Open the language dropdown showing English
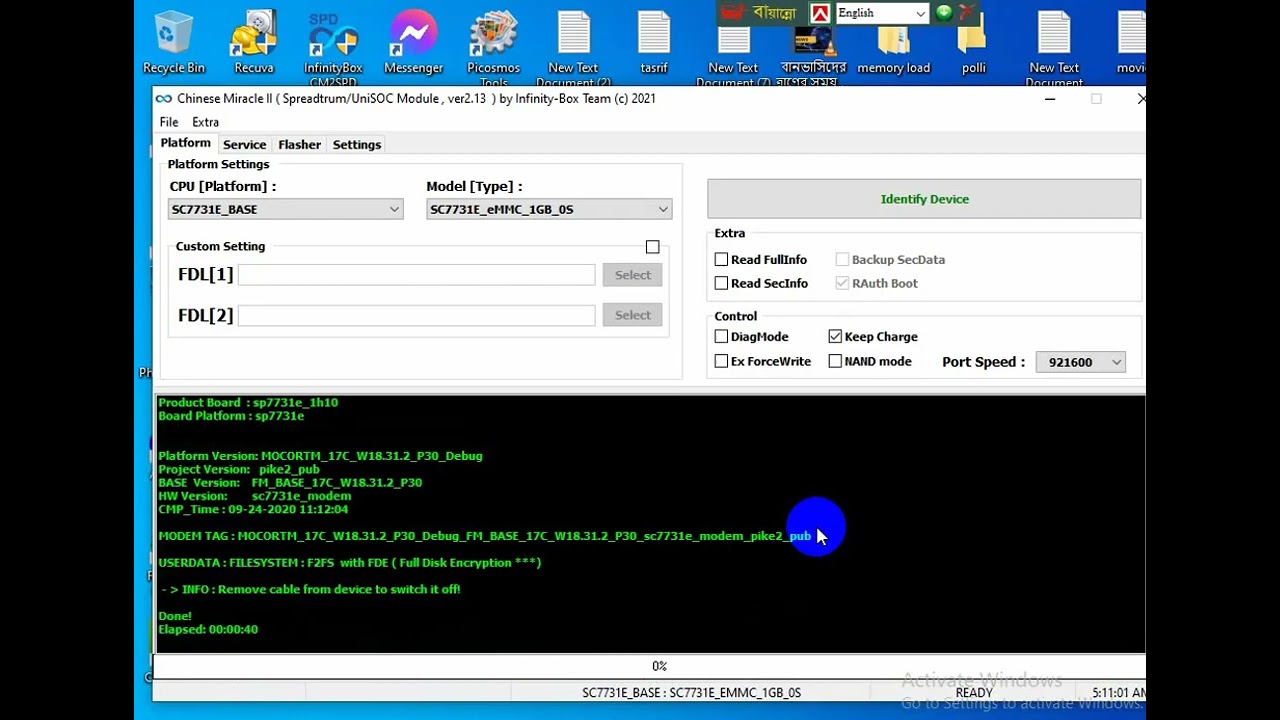The height and width of the screenshot is (720, 1280). (x=882, y=13)
